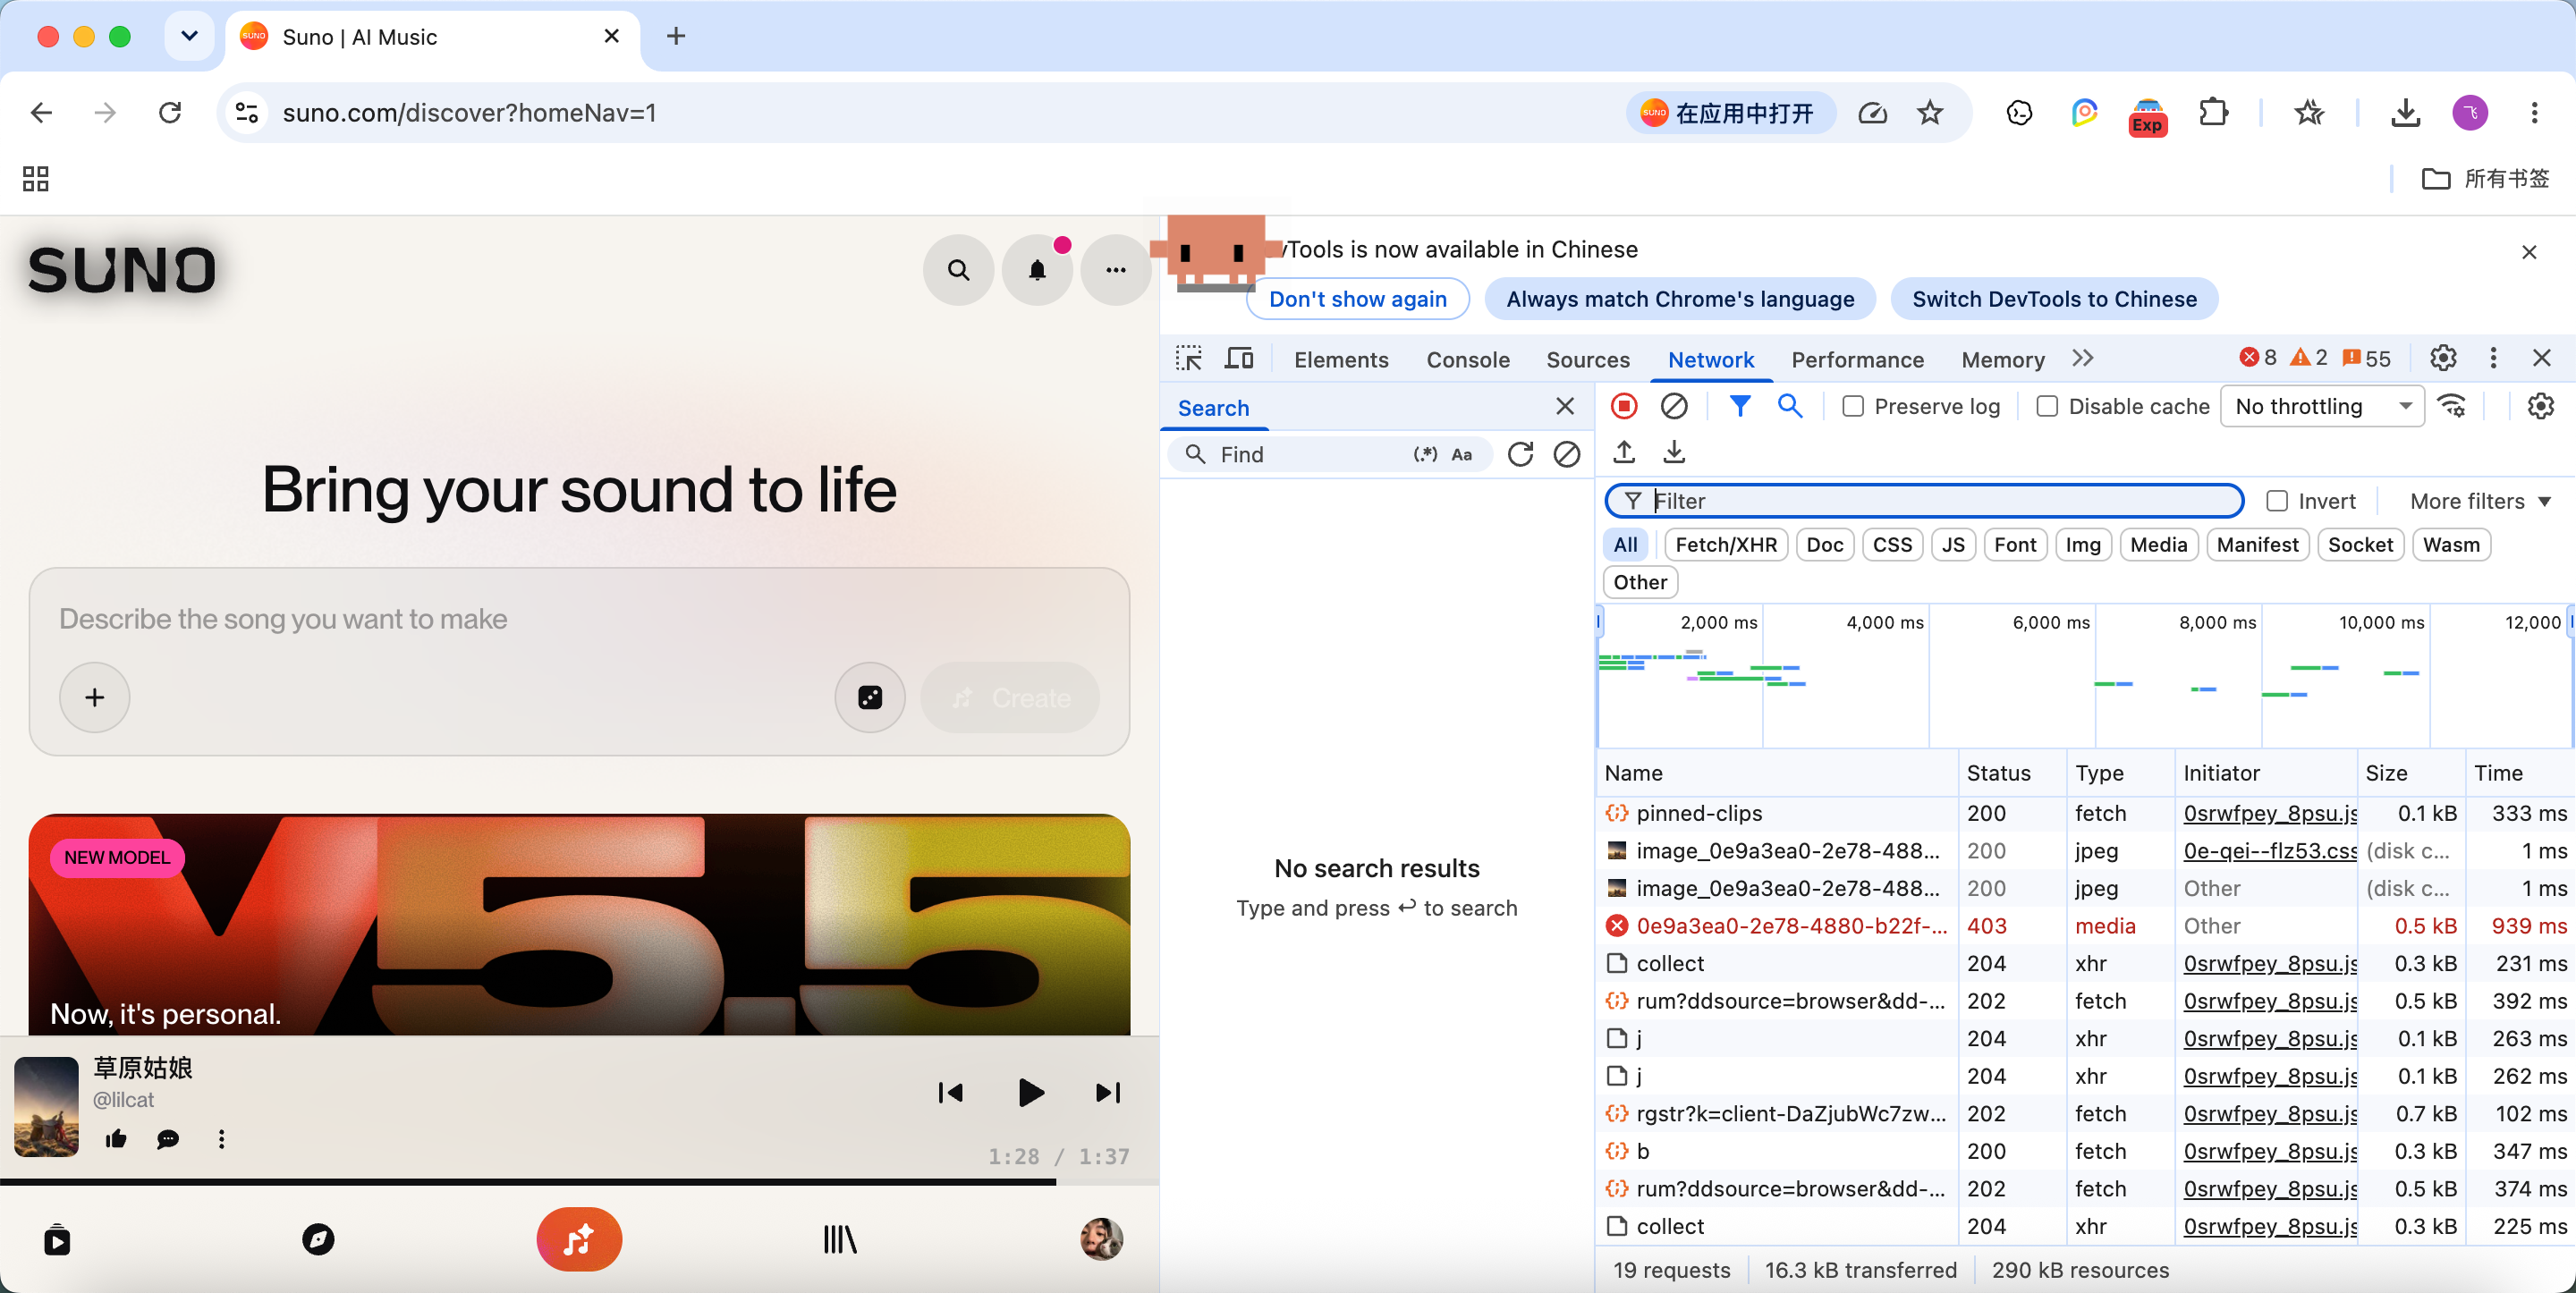
Task: Focus the network Filter text field
Action: click(x=1924, y=501)
